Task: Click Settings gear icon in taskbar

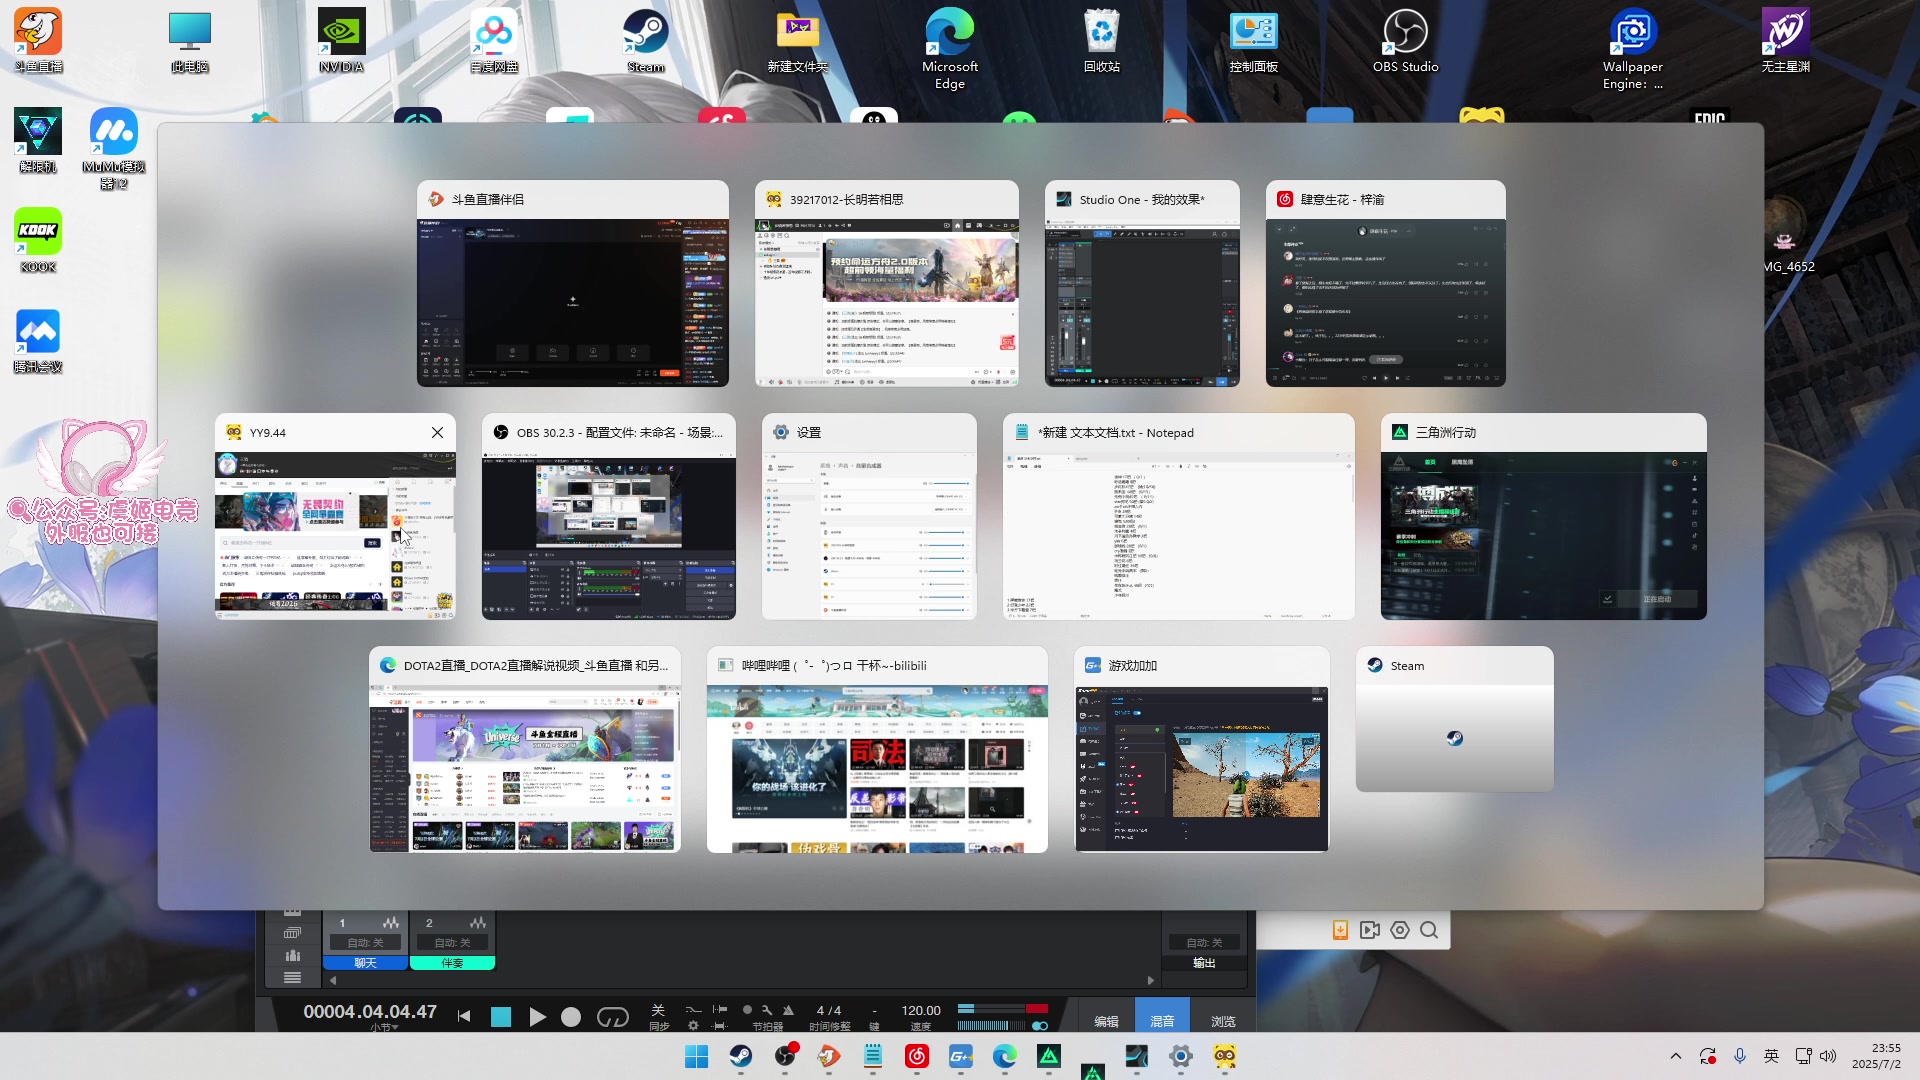Action: click(1181, 1056)
